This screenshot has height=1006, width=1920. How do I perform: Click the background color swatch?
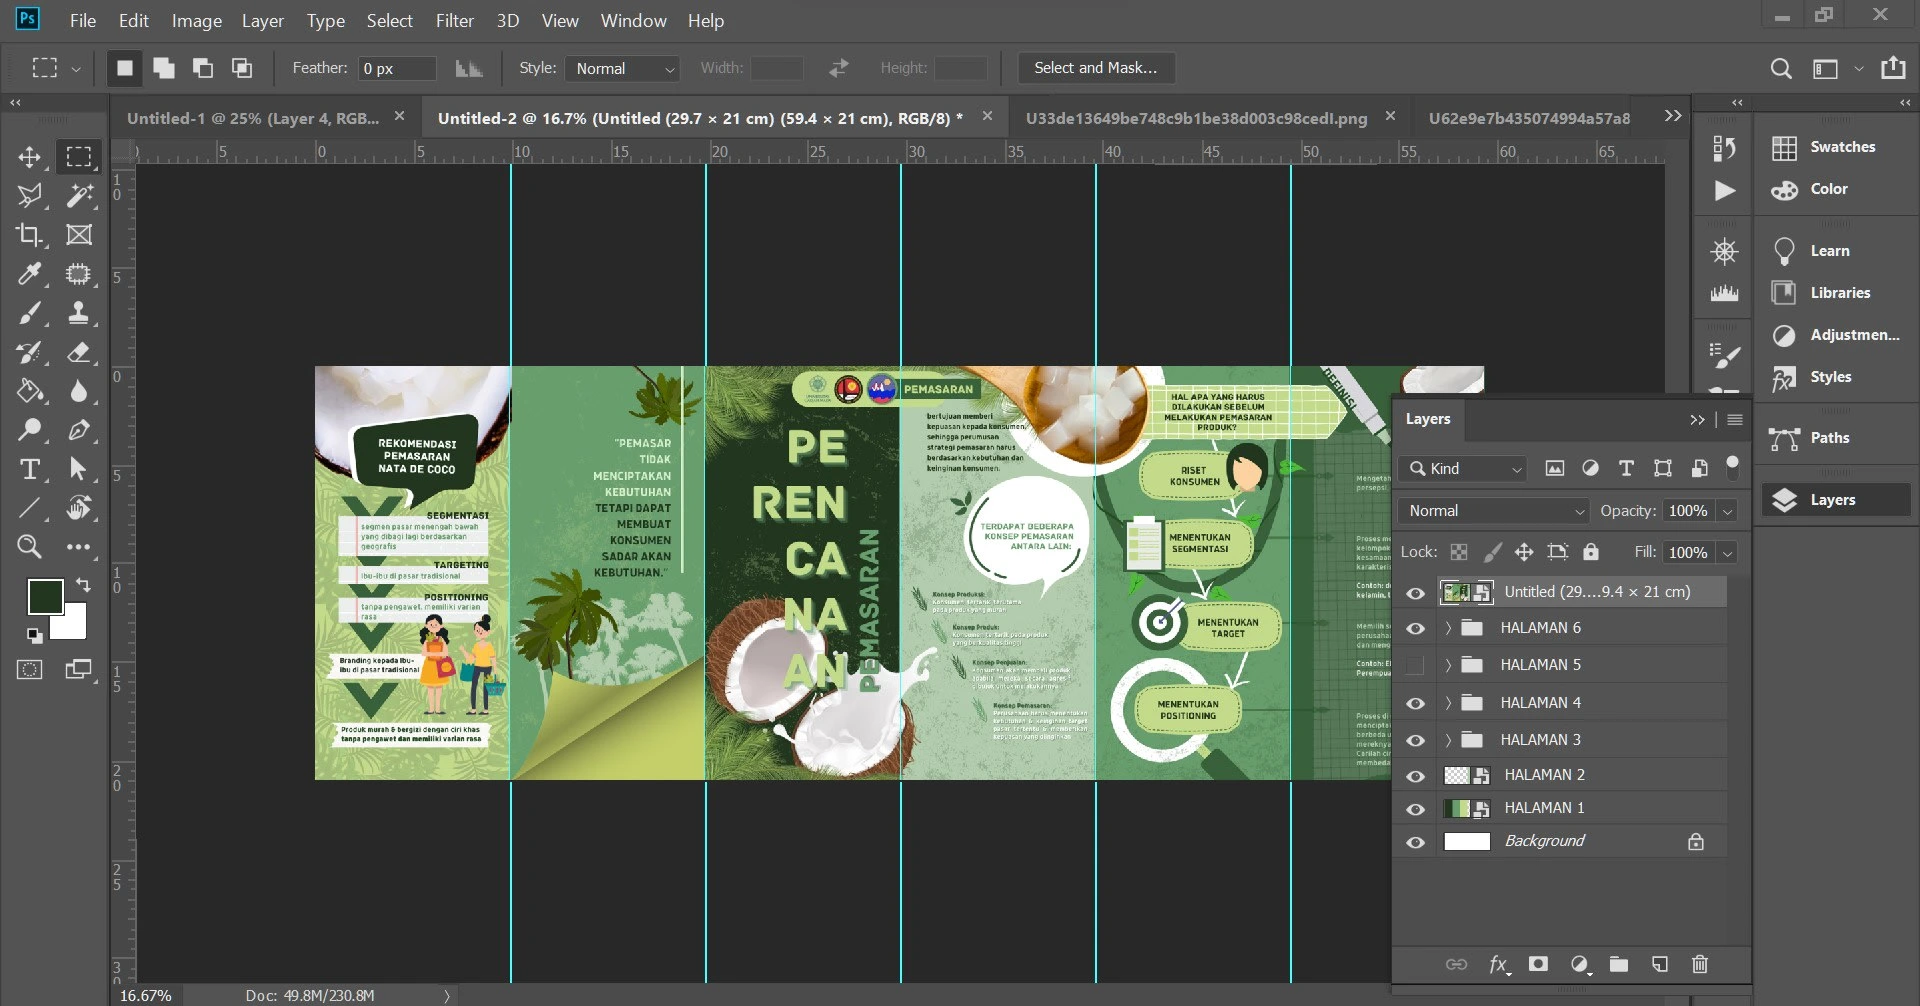pos(75,629)
